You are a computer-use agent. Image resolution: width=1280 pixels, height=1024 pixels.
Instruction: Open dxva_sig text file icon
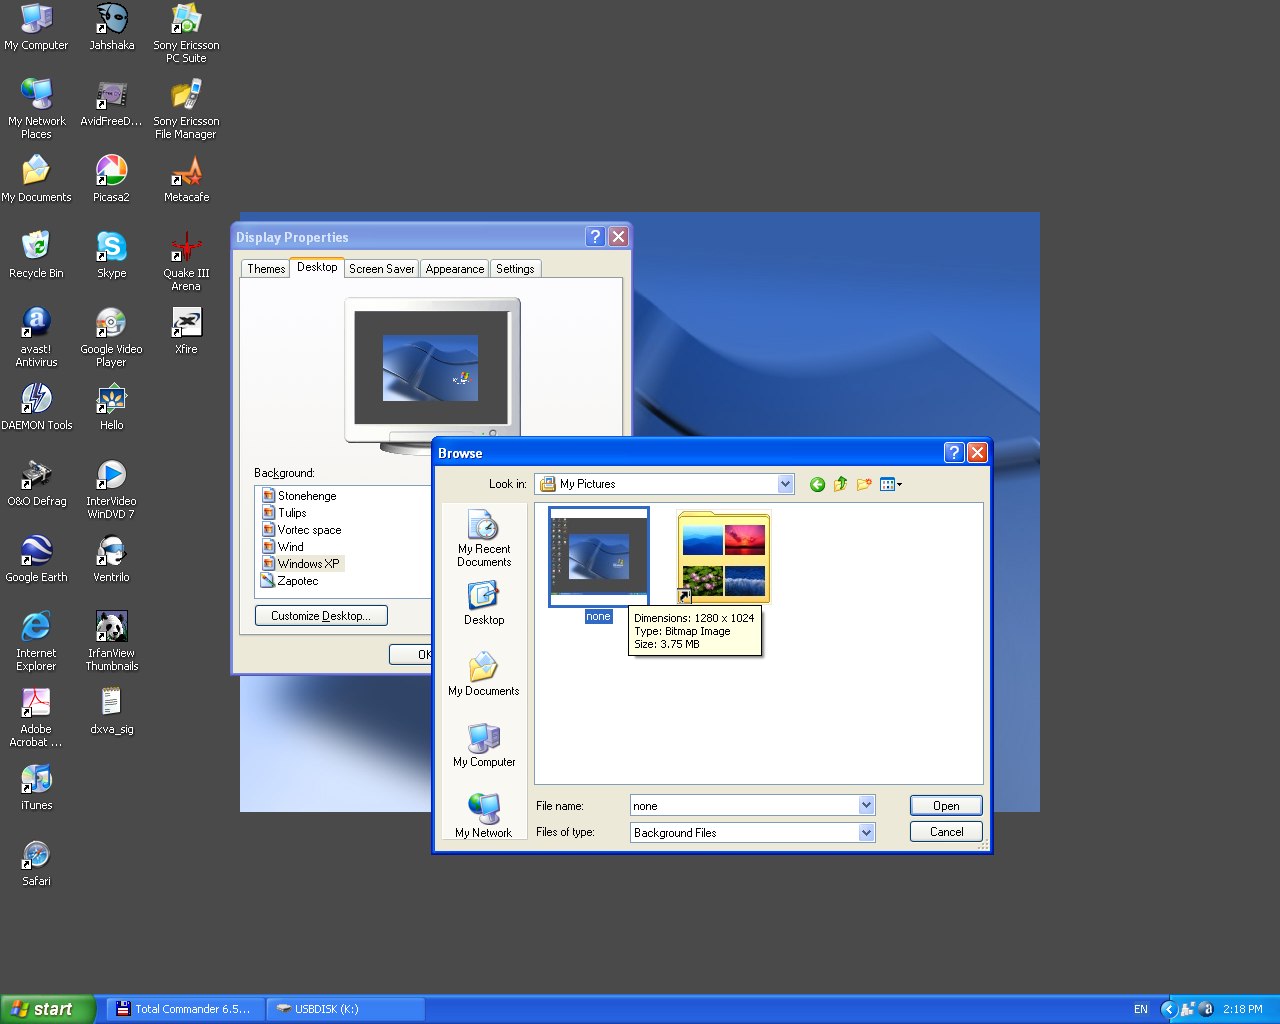tap(111, 711)
